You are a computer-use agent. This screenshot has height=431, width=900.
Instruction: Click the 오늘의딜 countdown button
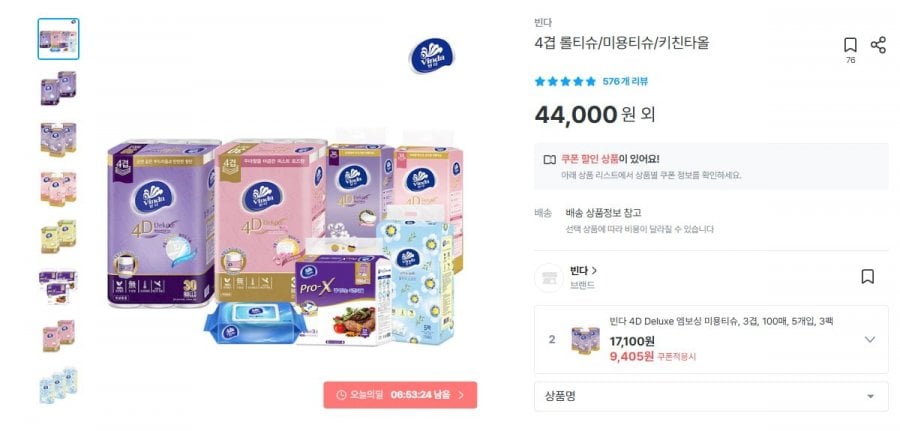coord(400,395)
